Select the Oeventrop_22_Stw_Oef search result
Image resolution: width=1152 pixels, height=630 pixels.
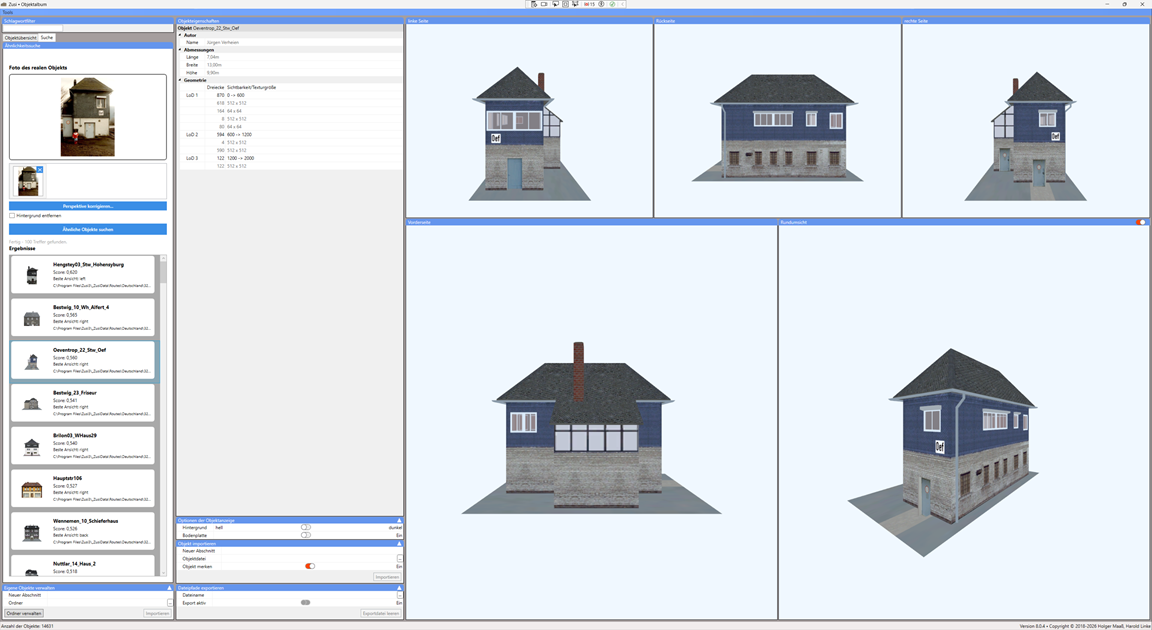[82, 361]
